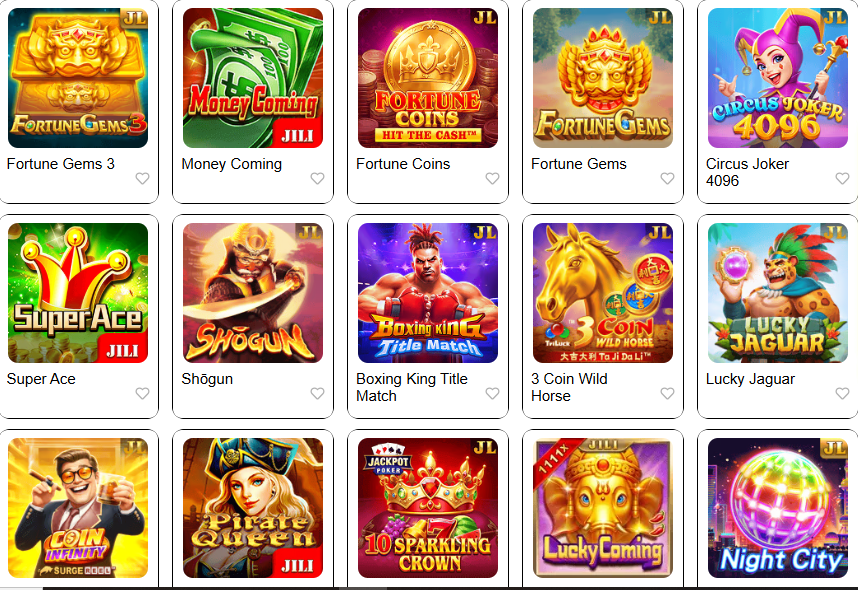Favorite Shōgun using its heart icon
858x590 pixels.
click(317, 394)
